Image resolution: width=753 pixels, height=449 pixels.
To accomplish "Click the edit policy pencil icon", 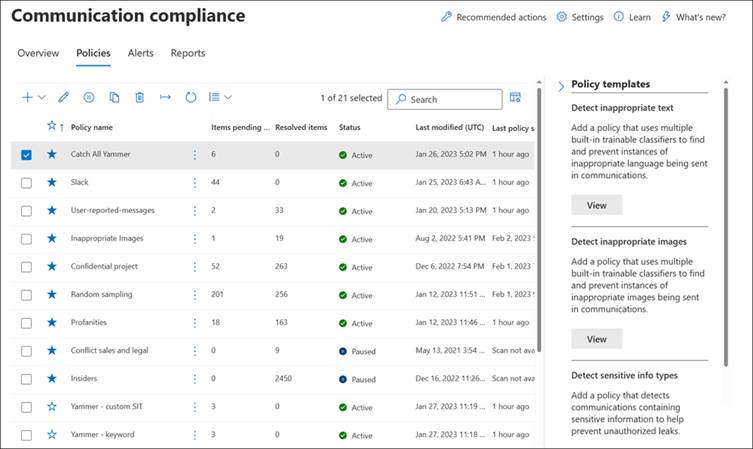I will pyautogui.click(x=63, y=97).
